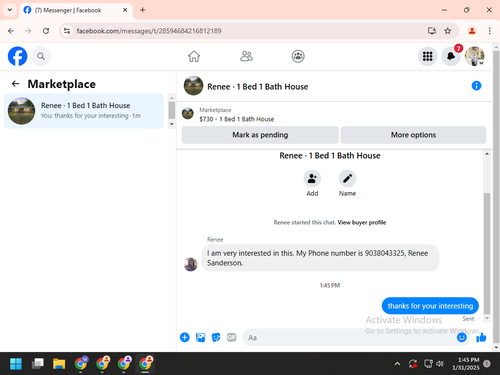The image size is (500, 375).
Task: Show hidden system tray icons
Action: point(397,364)
